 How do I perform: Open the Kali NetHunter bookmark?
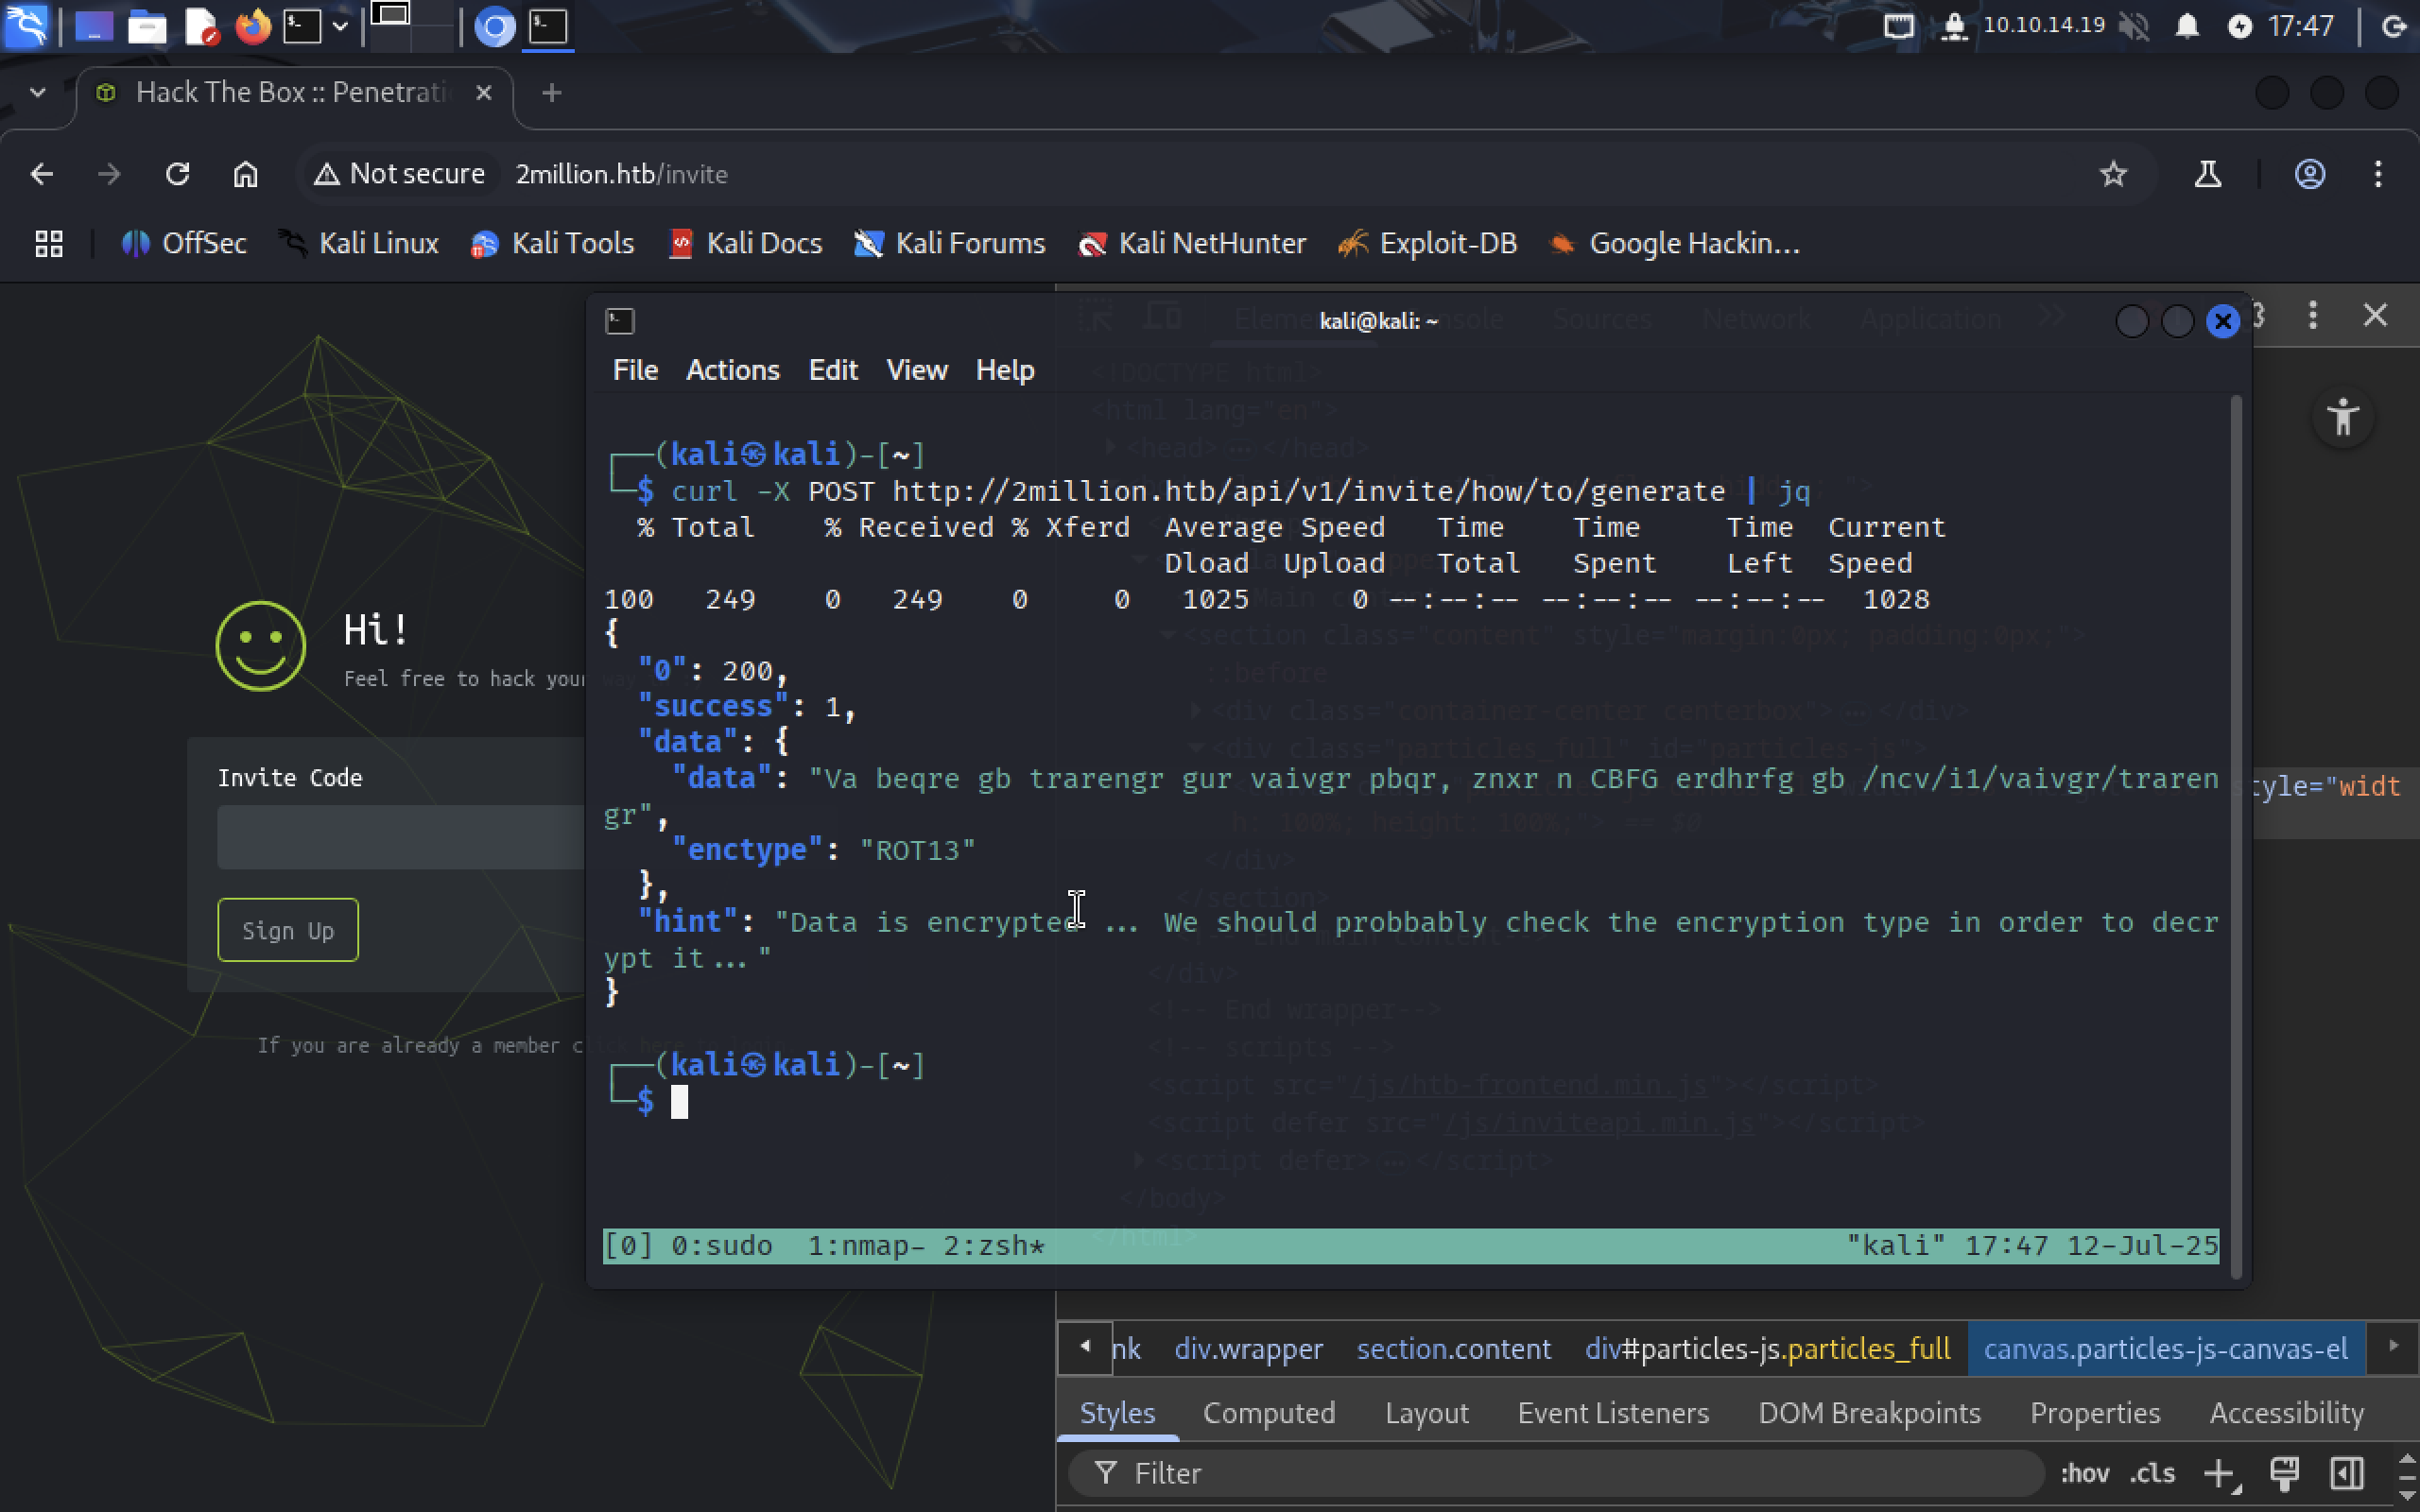[1192, 244]
